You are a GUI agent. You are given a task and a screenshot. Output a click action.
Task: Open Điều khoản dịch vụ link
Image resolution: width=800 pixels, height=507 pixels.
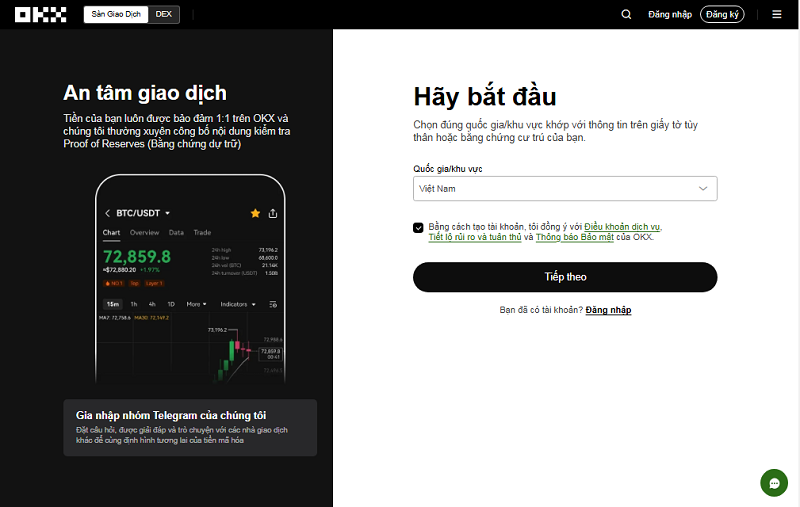[x=622, y=226]
